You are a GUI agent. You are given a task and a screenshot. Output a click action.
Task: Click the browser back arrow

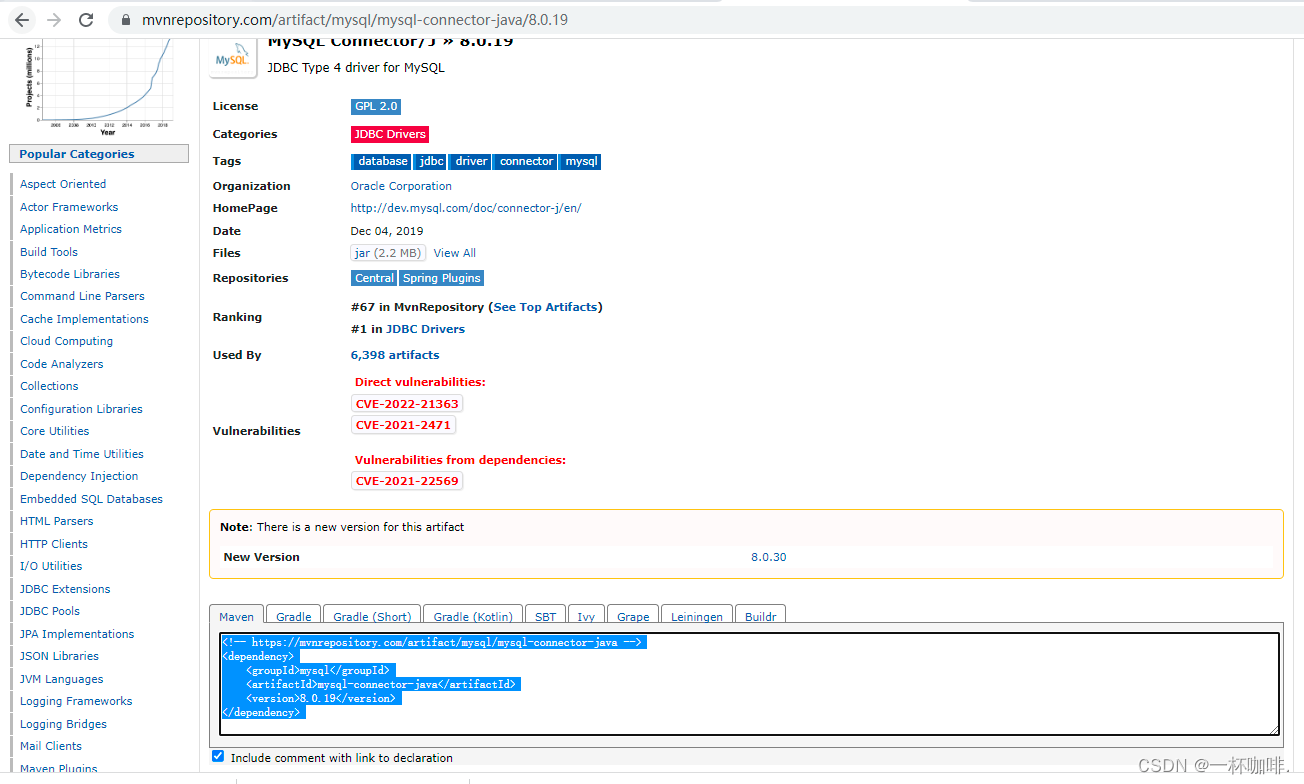coord(22,20)
